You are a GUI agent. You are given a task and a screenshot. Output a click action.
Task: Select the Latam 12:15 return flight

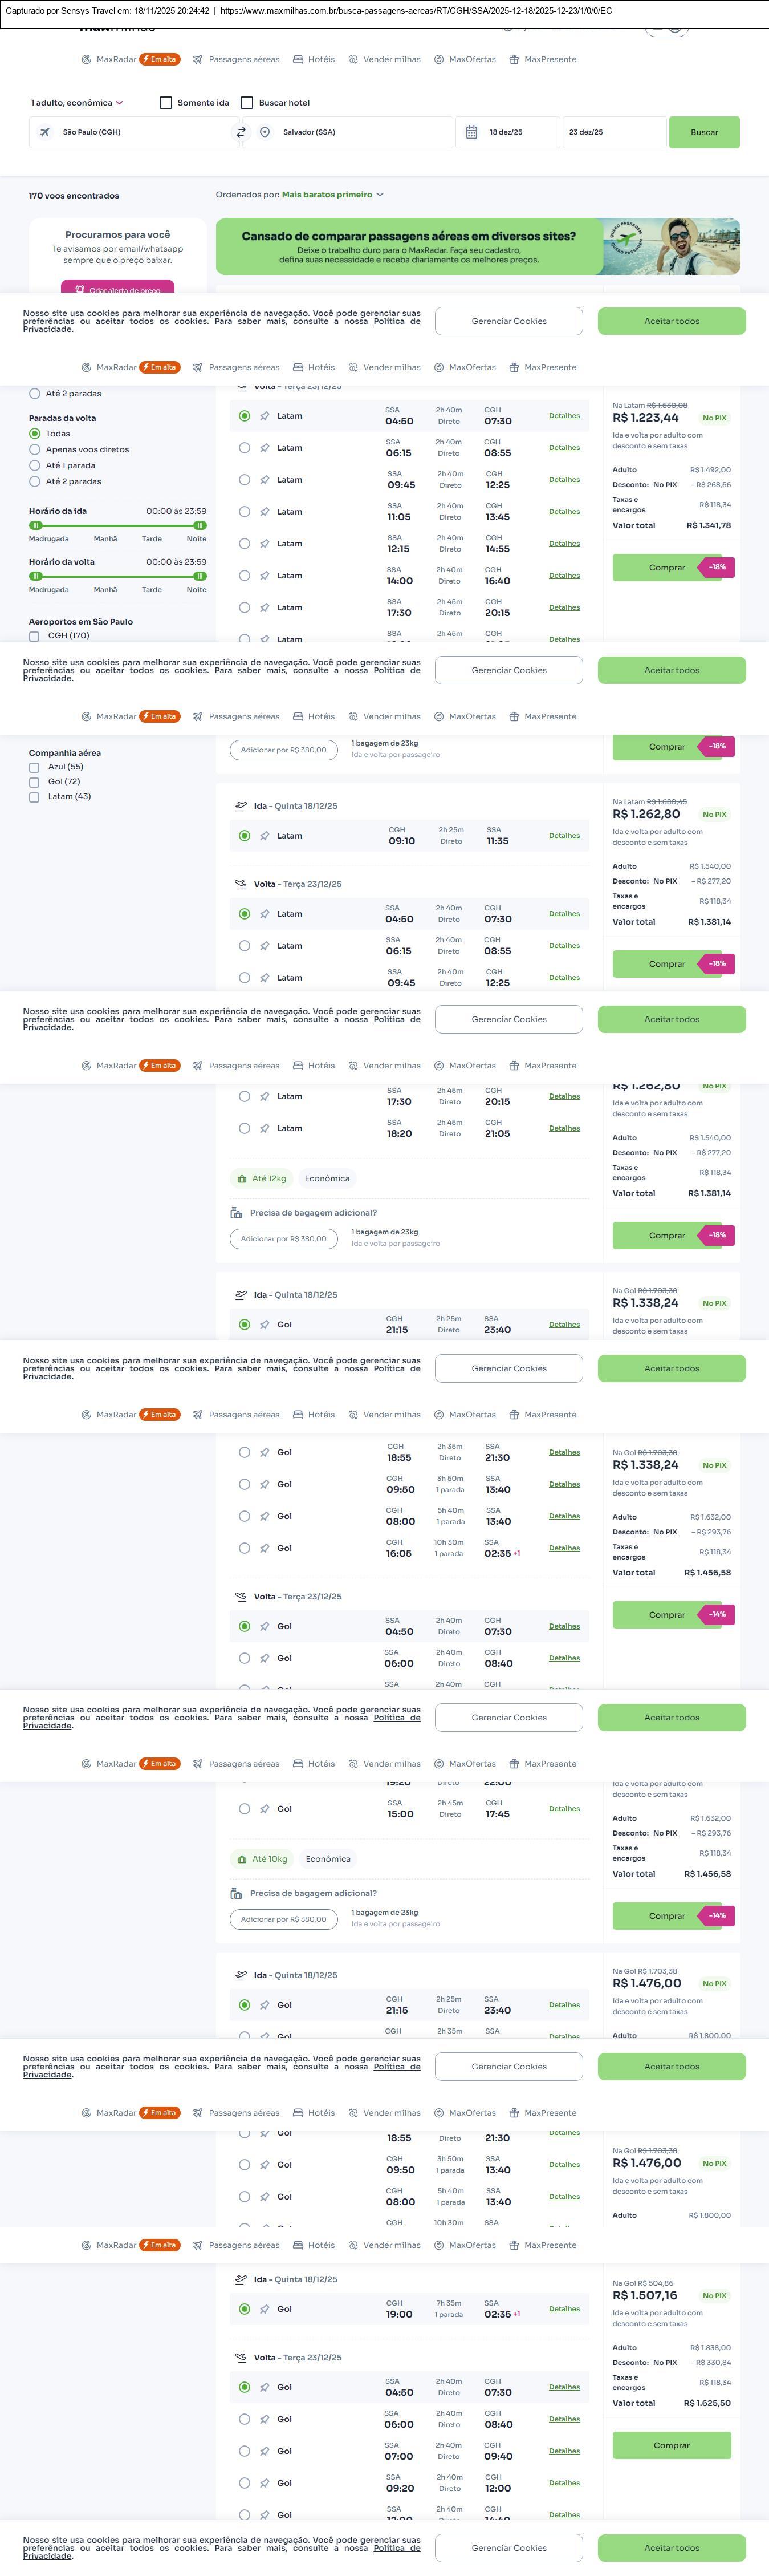[x=244, y=544]
